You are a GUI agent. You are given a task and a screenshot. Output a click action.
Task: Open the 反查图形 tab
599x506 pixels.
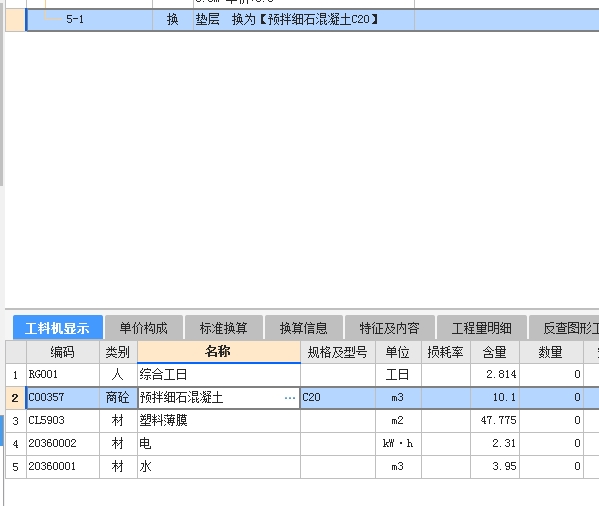point(565,328)
